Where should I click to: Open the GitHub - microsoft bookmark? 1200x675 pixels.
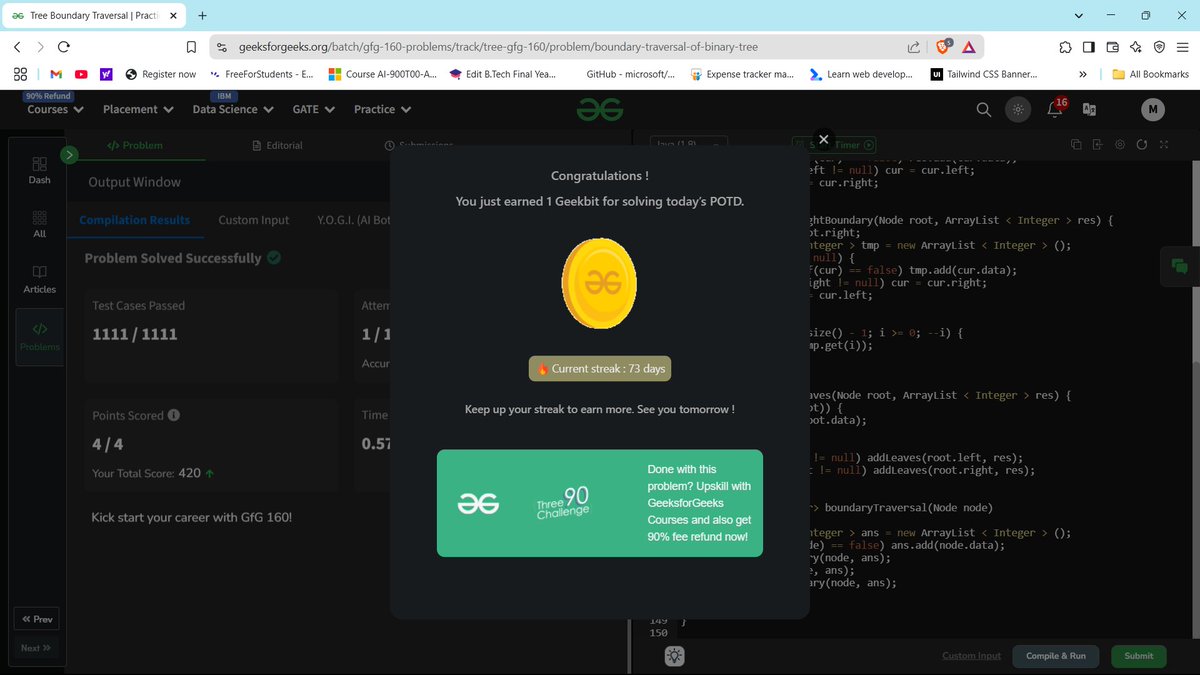point(630,74)
